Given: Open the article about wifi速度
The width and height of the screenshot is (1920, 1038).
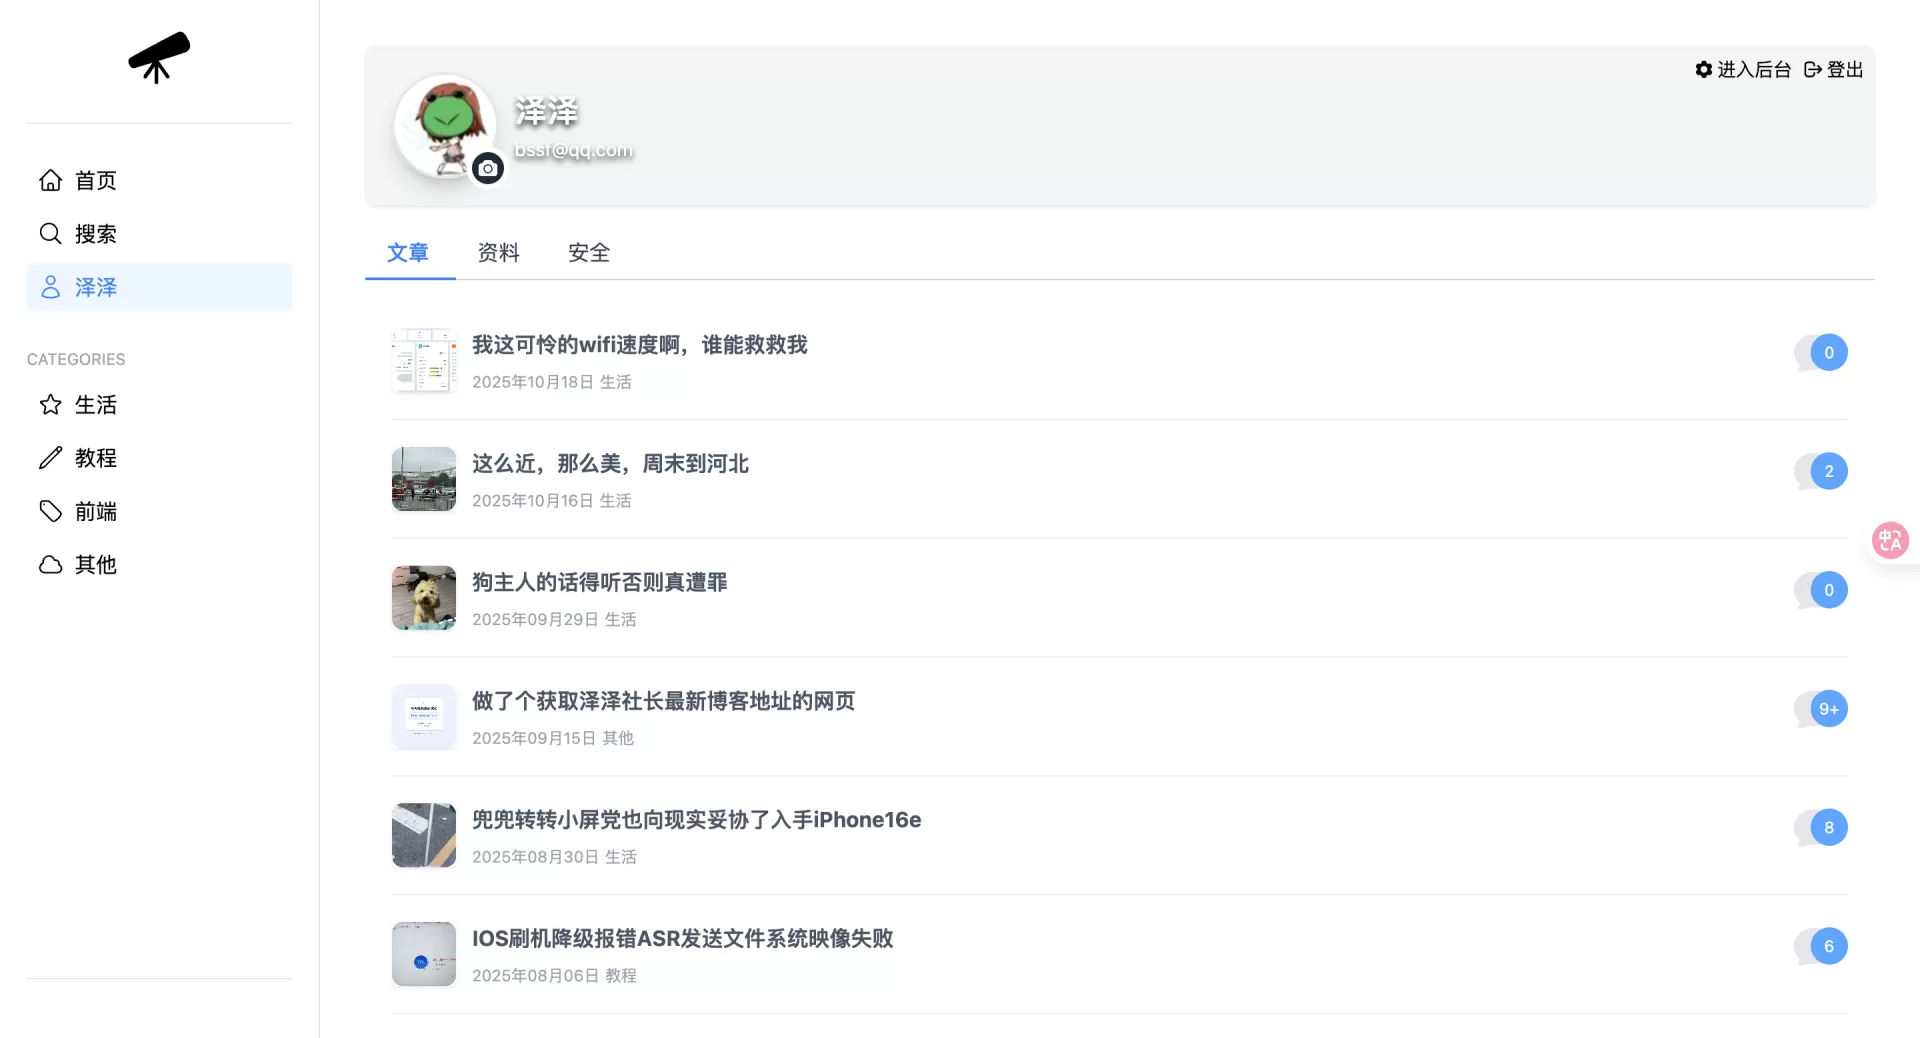Looking at the screenshot, I should pos(640,345).
